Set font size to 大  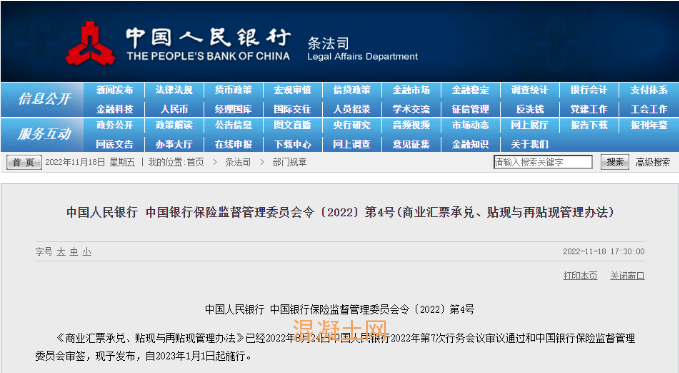[x=61, y=252]
